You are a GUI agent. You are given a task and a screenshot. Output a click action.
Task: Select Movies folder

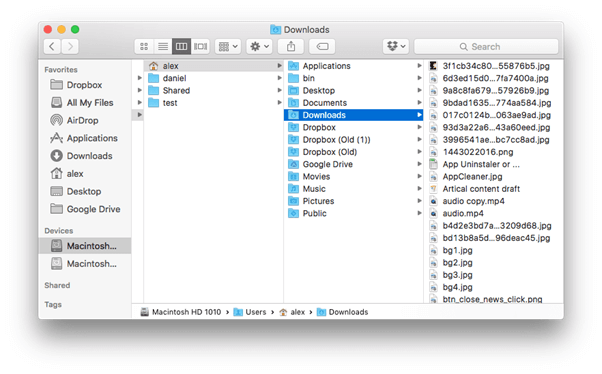coord(353,177)
